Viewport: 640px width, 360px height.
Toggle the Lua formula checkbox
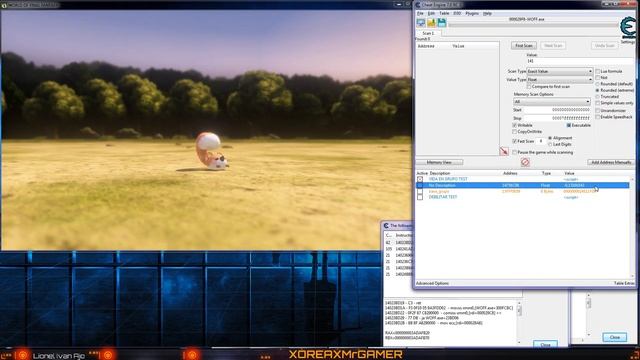[x=598, y=71]
